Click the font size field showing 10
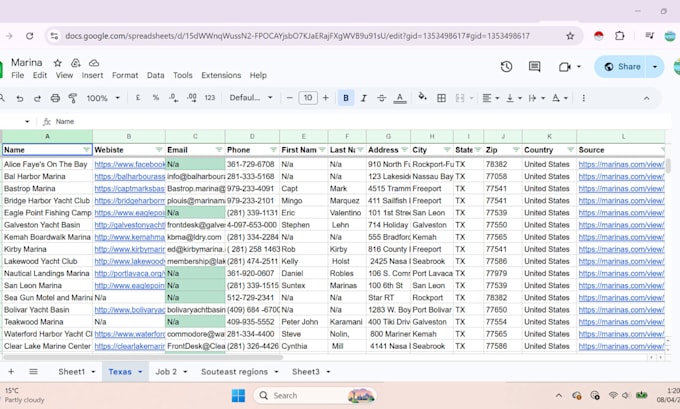The height and width of the screenshot is (409, 680). coord(308,98)
